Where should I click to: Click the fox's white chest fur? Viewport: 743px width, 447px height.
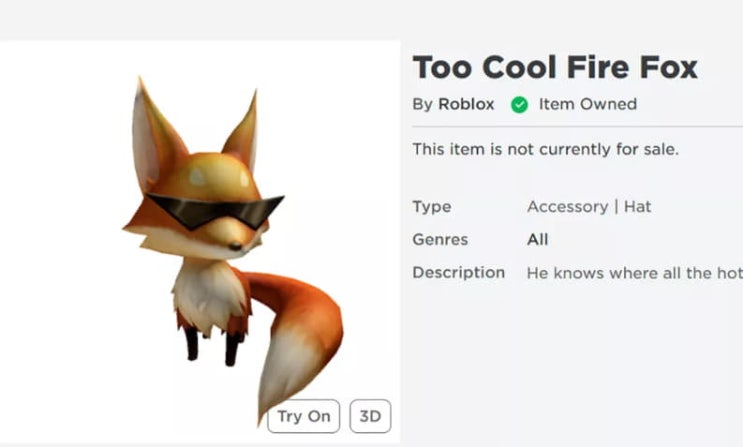coord(208,290)
